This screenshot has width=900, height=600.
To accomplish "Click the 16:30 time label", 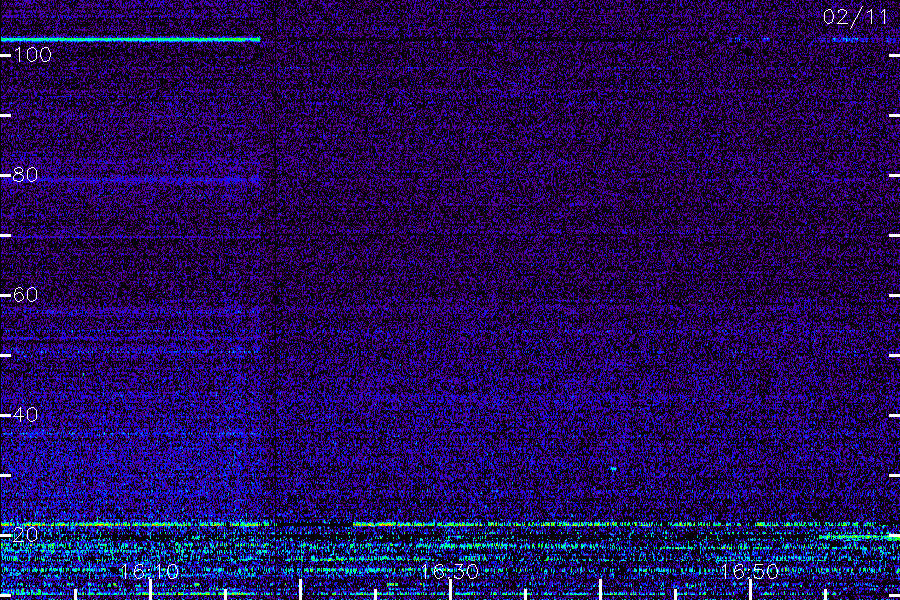I will 449,571.
